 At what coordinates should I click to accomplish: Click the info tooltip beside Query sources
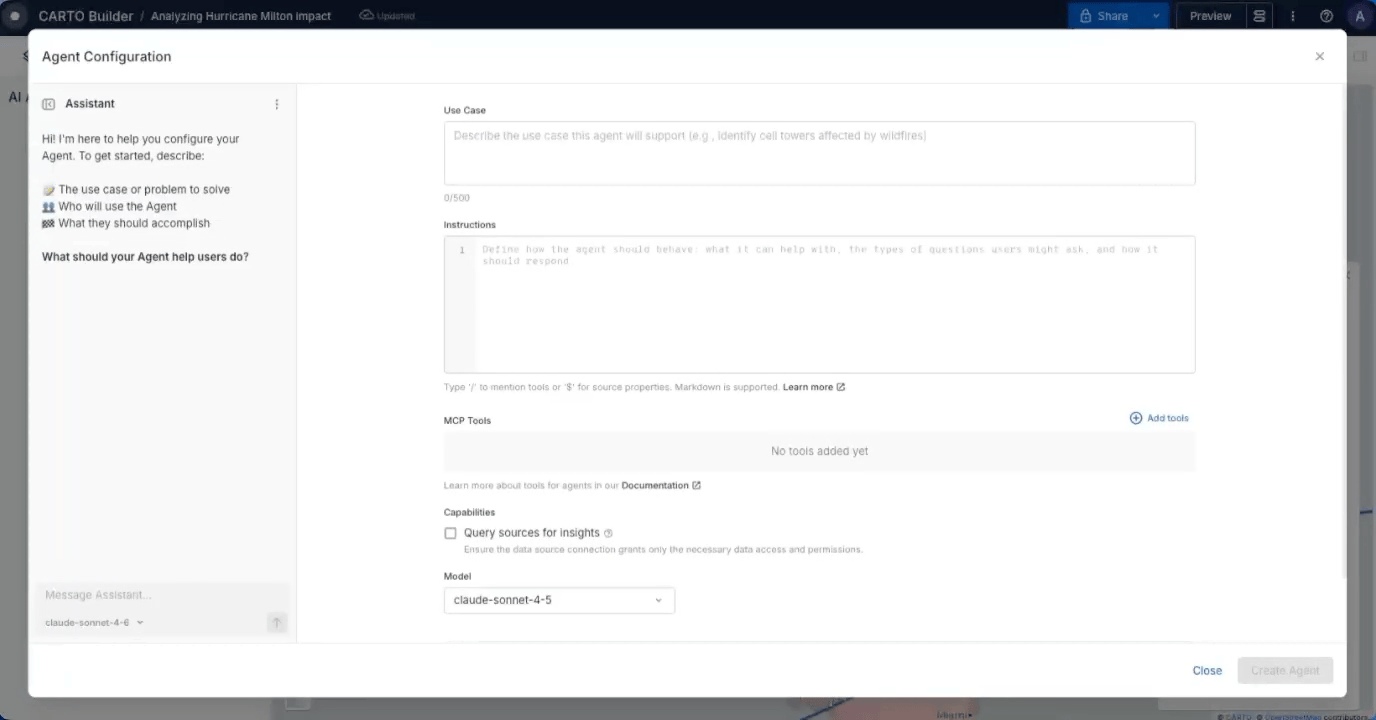coord(609,533)
